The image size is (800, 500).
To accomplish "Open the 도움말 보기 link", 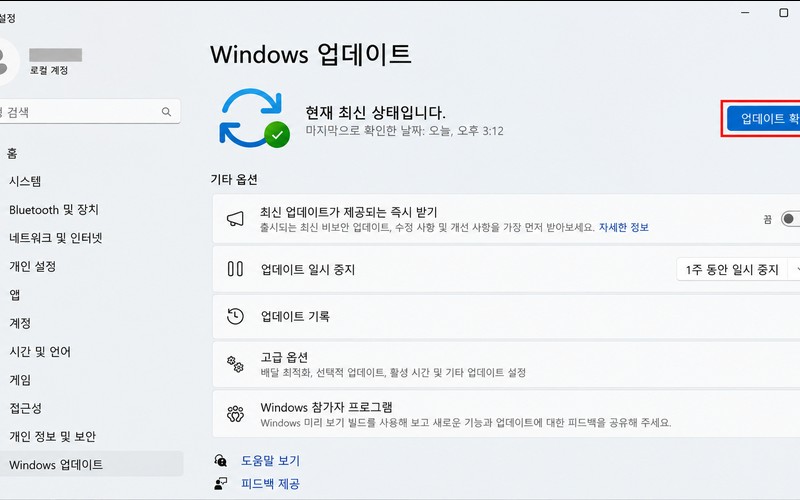I will coord(270,461).
